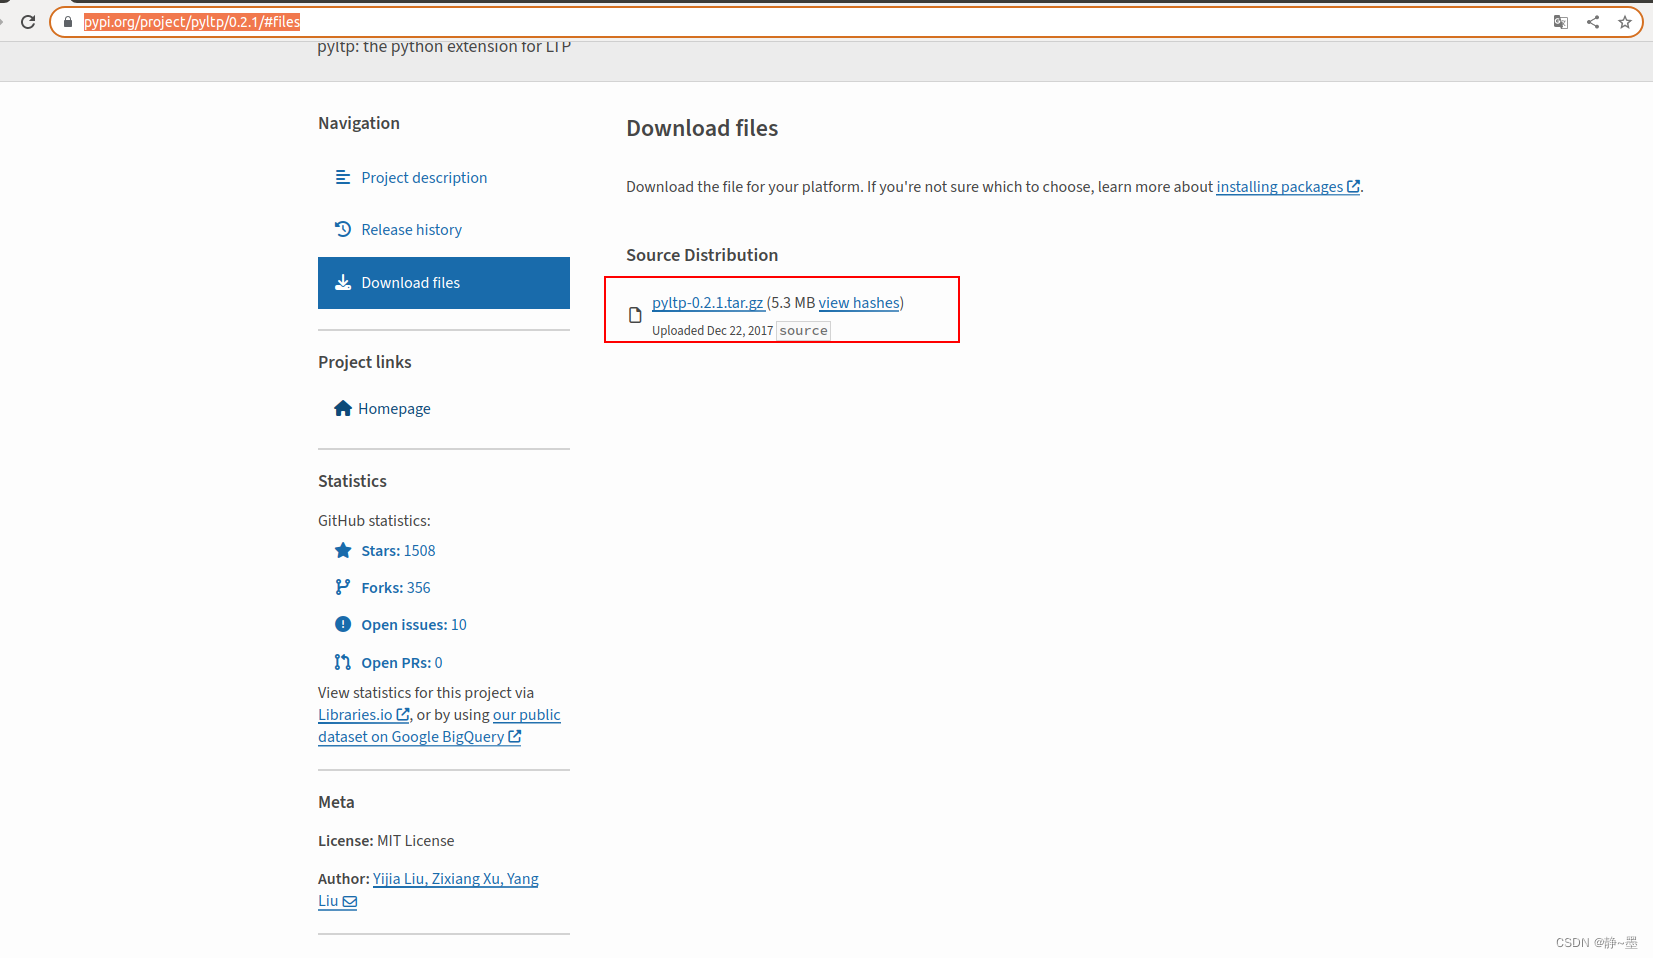This screenshot has height=958, width=1653.
Task: Select the Download files tab
Action: point(443,283)
